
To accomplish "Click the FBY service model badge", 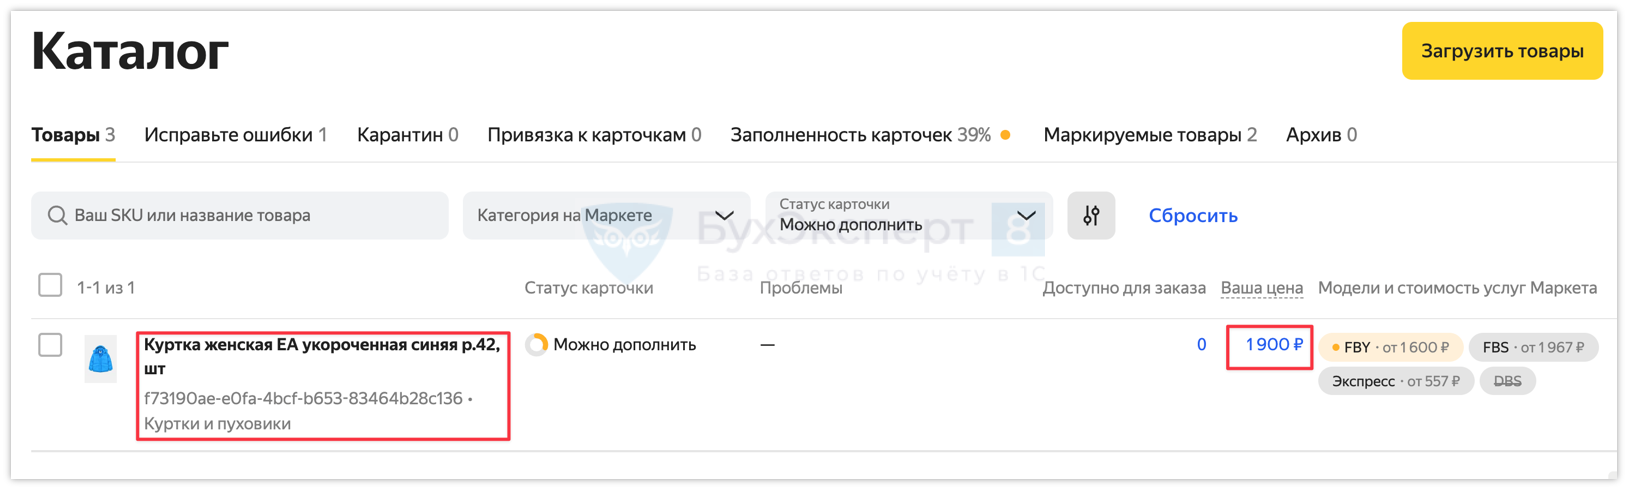I will tap(1390, 347).
